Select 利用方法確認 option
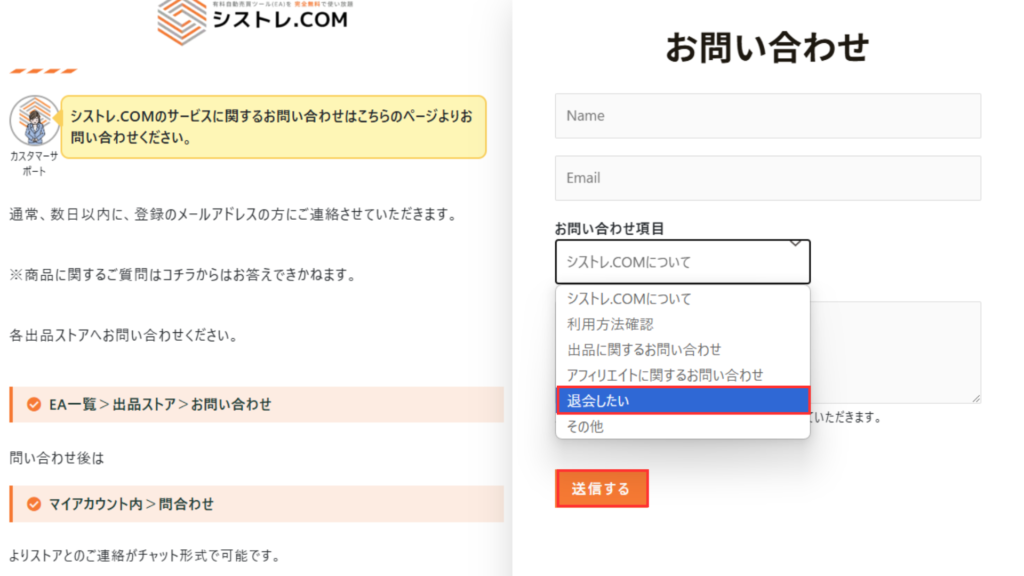Image resolution: width=1024 pixels, height=576 pixels. (x=682, y=324)
